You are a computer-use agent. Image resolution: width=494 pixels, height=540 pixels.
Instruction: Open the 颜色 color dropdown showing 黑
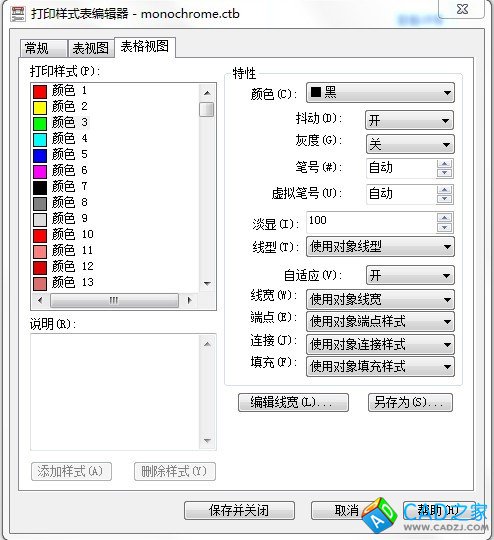tap(380, 93)
